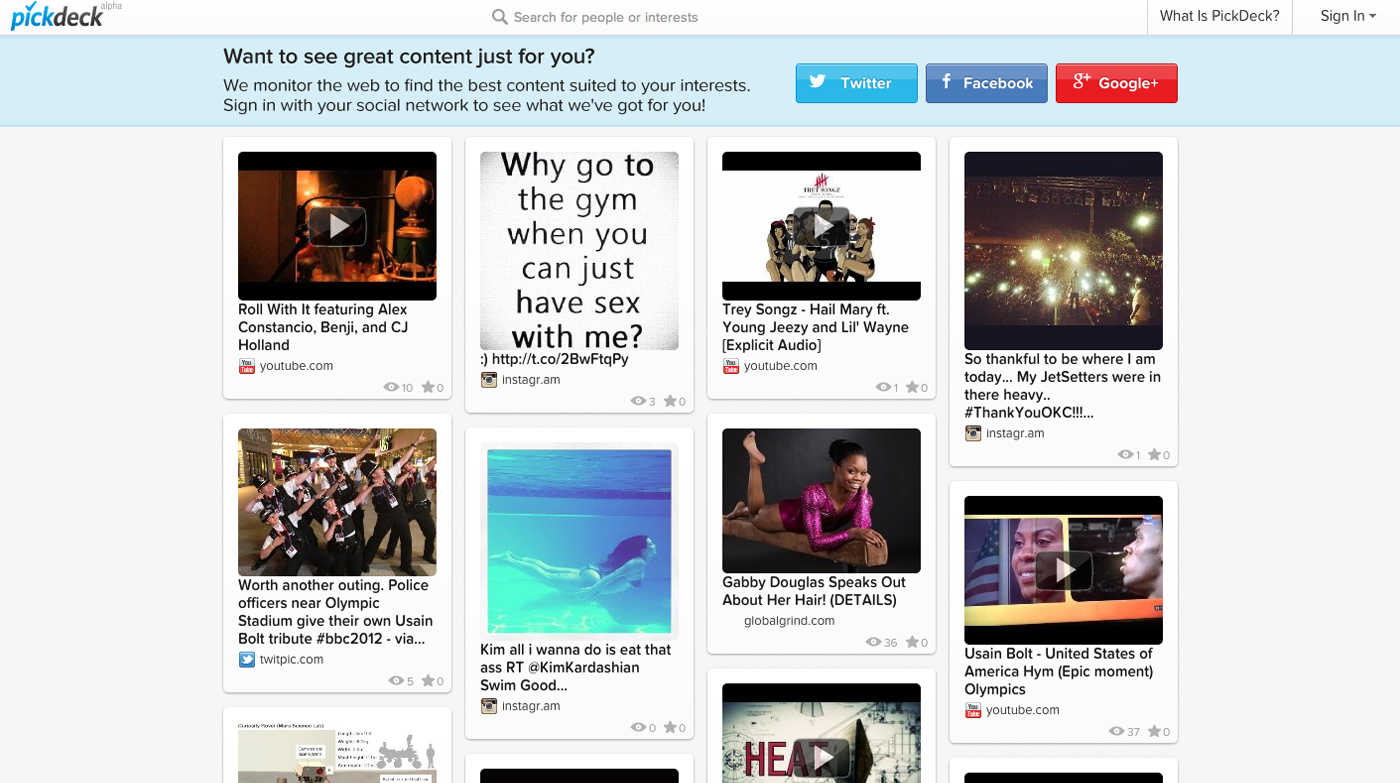Sign in with the Google+ button

[x=1116, y=83]
